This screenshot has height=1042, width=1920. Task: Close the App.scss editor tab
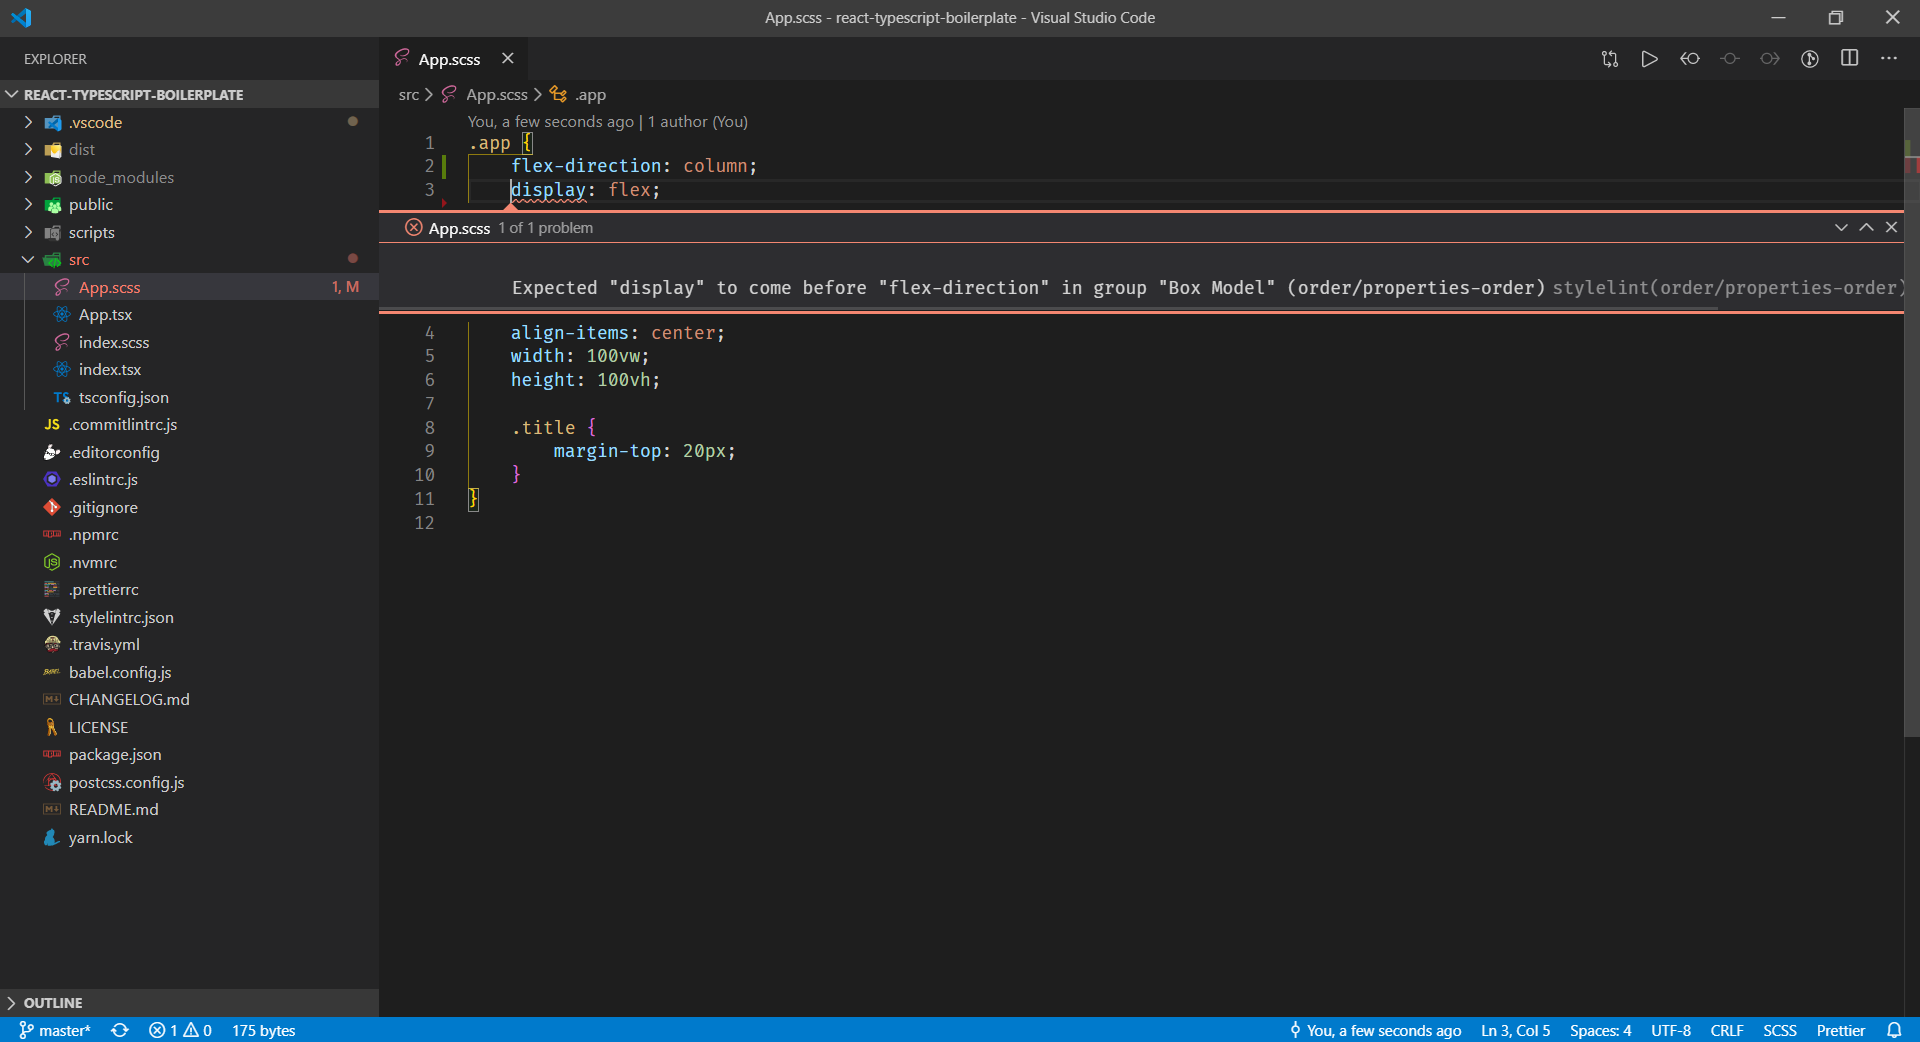[508, 59]
